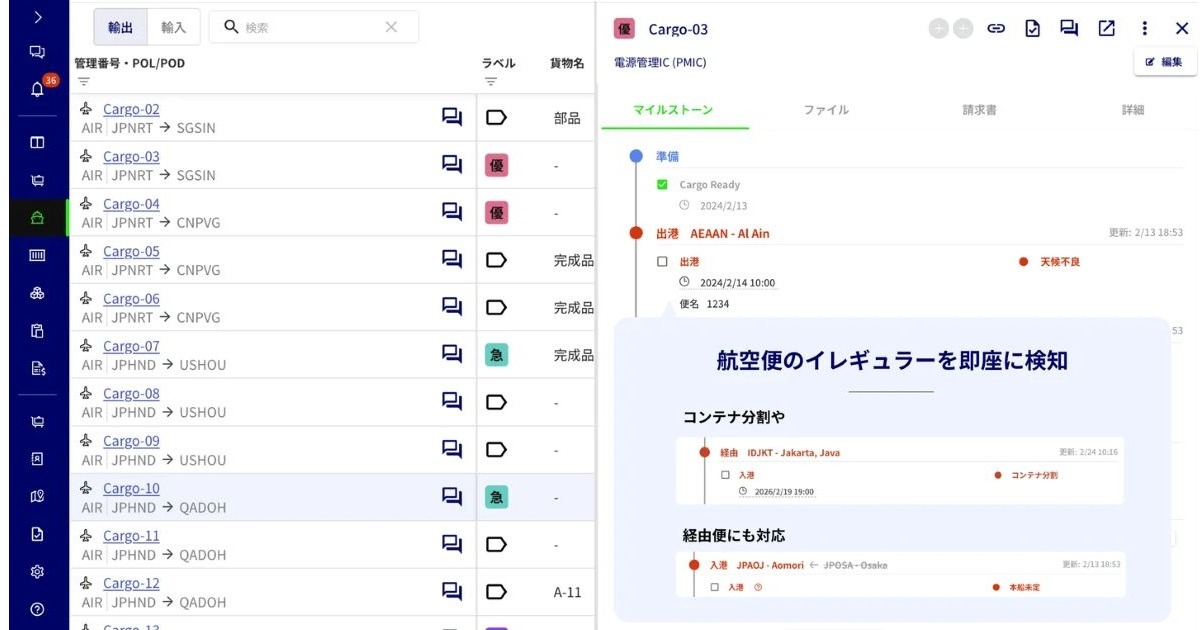Viewport: 1200px width, 630px height.
Task: Open the Cargo-07 link
Action: click(131, 347)
